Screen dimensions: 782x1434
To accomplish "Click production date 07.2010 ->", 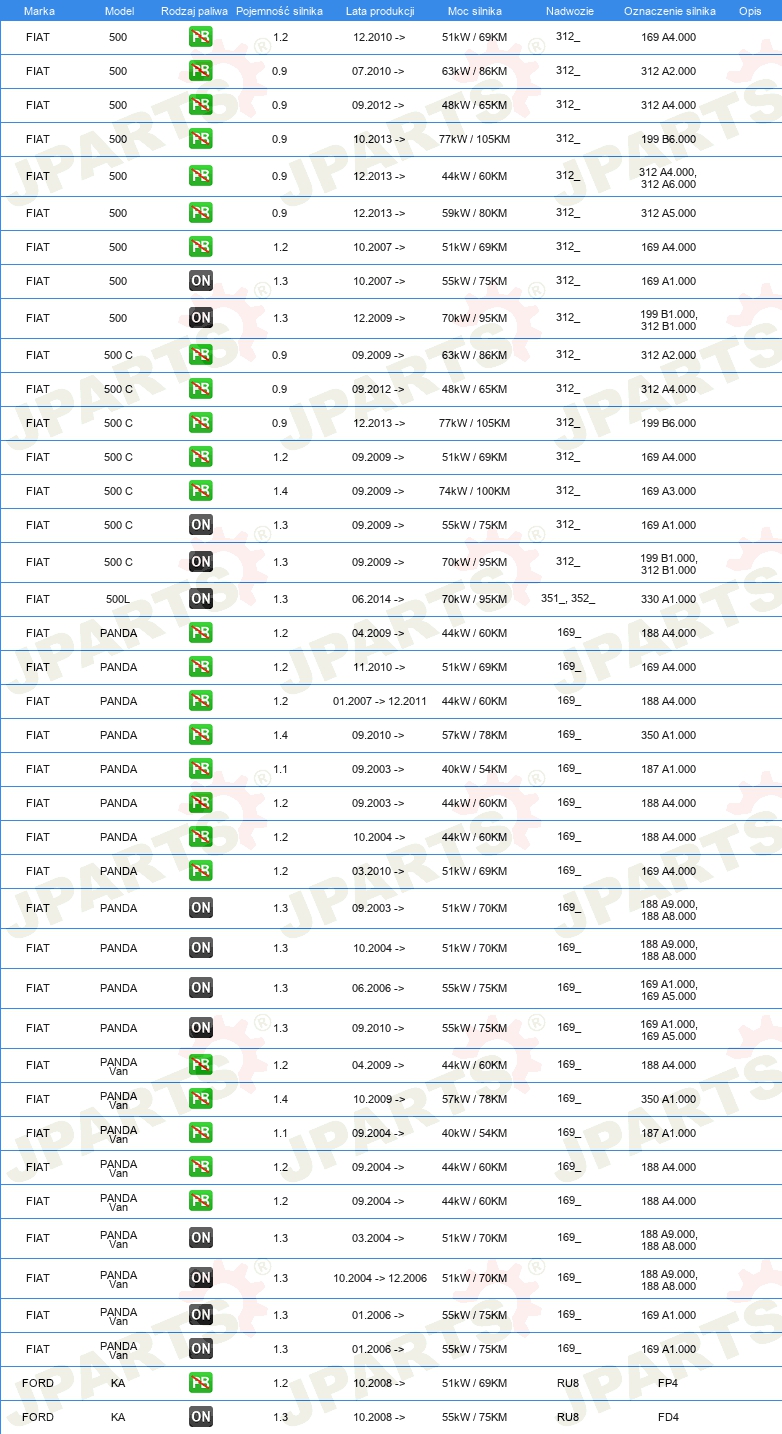I will [379, 71].
